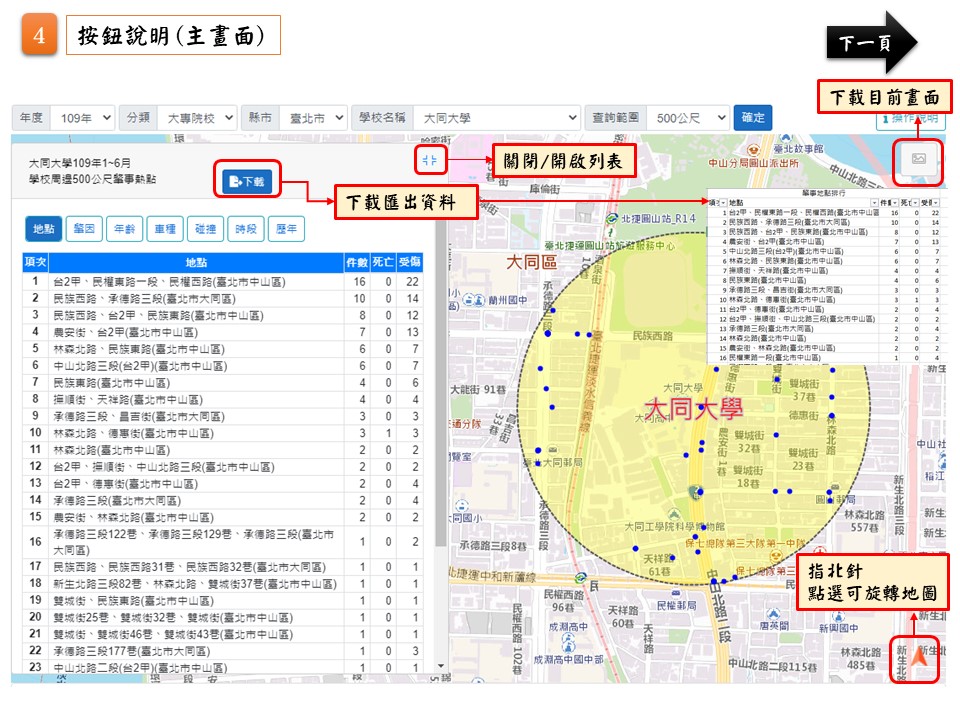This screenshot has width=960, height=720.
Task: Click row 民族西路、台2甲、民族東路(臺北市中山區)
Action: coord(223,315)
